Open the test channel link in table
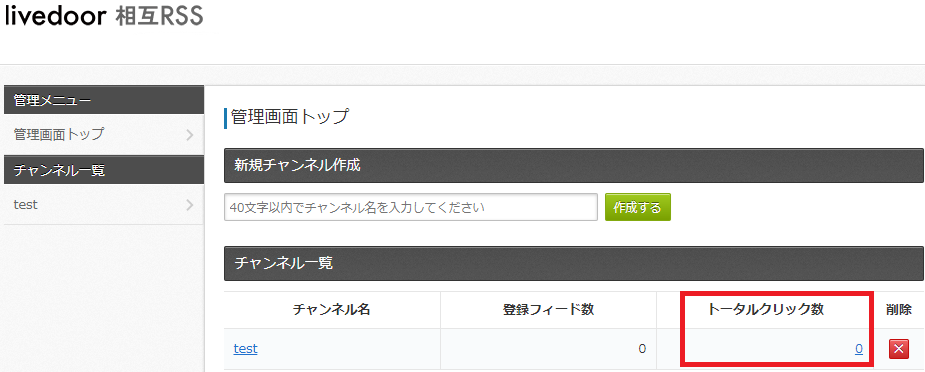Image resolution: width=925 pixels, height=372 pixels. pyautogui.click(x=245, y=348)
